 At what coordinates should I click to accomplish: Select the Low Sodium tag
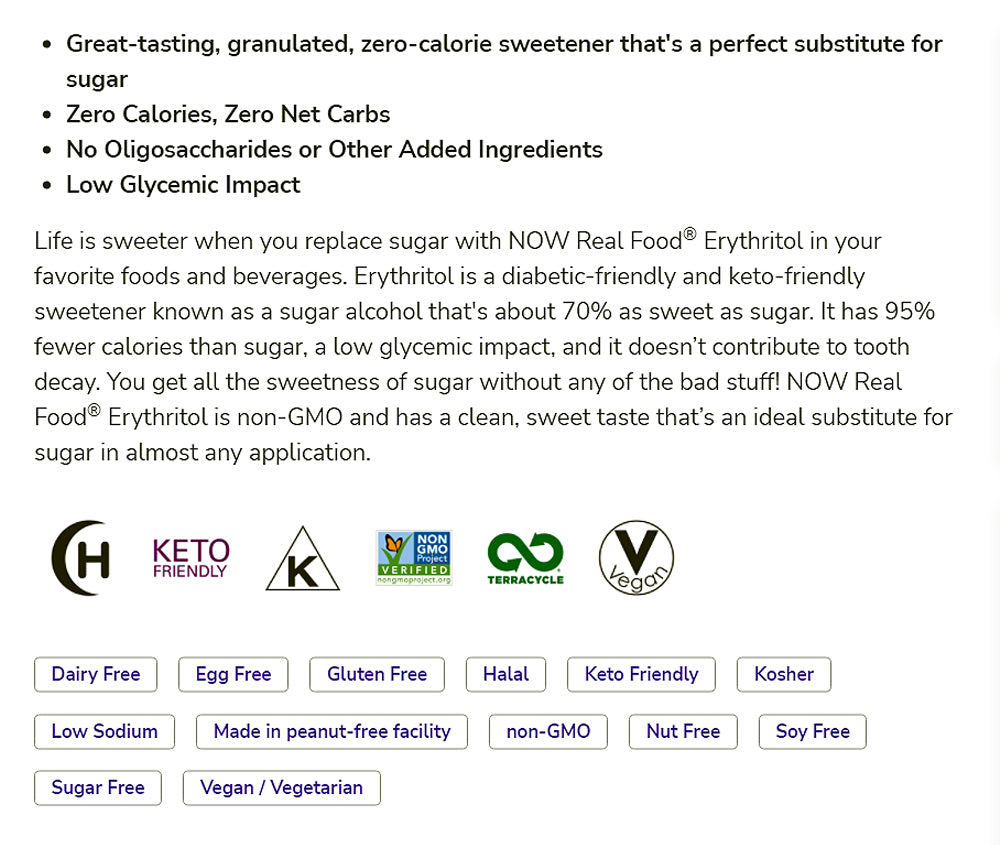[x=104, y=731]
